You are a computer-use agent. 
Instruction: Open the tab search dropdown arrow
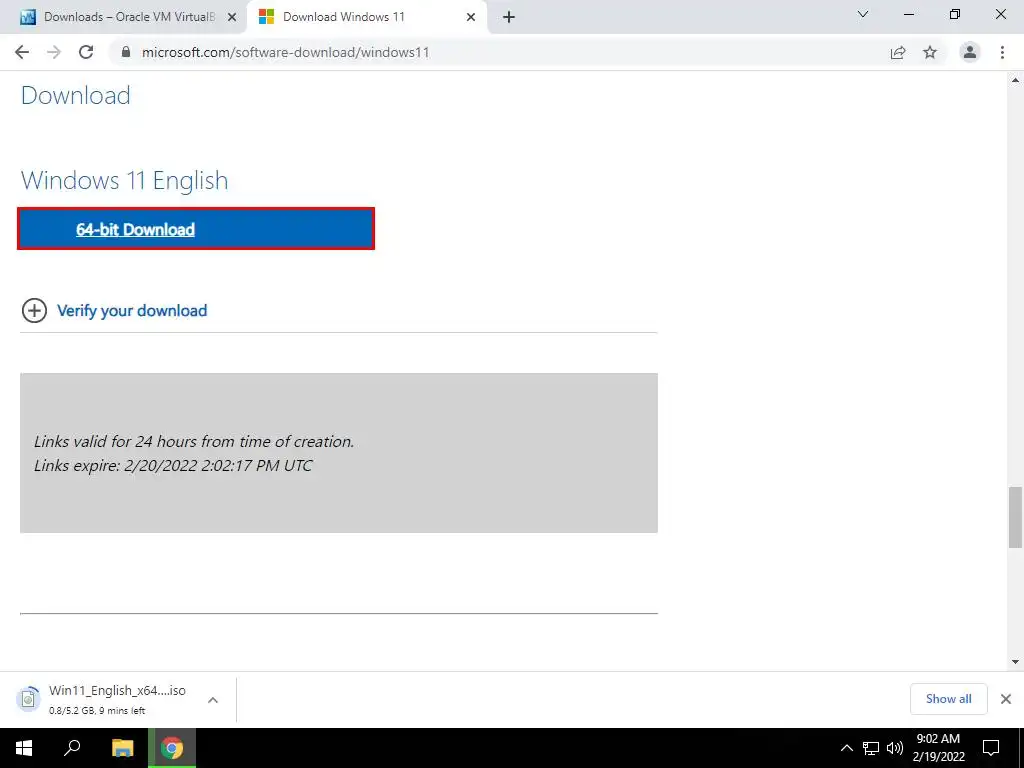point(863,14)
